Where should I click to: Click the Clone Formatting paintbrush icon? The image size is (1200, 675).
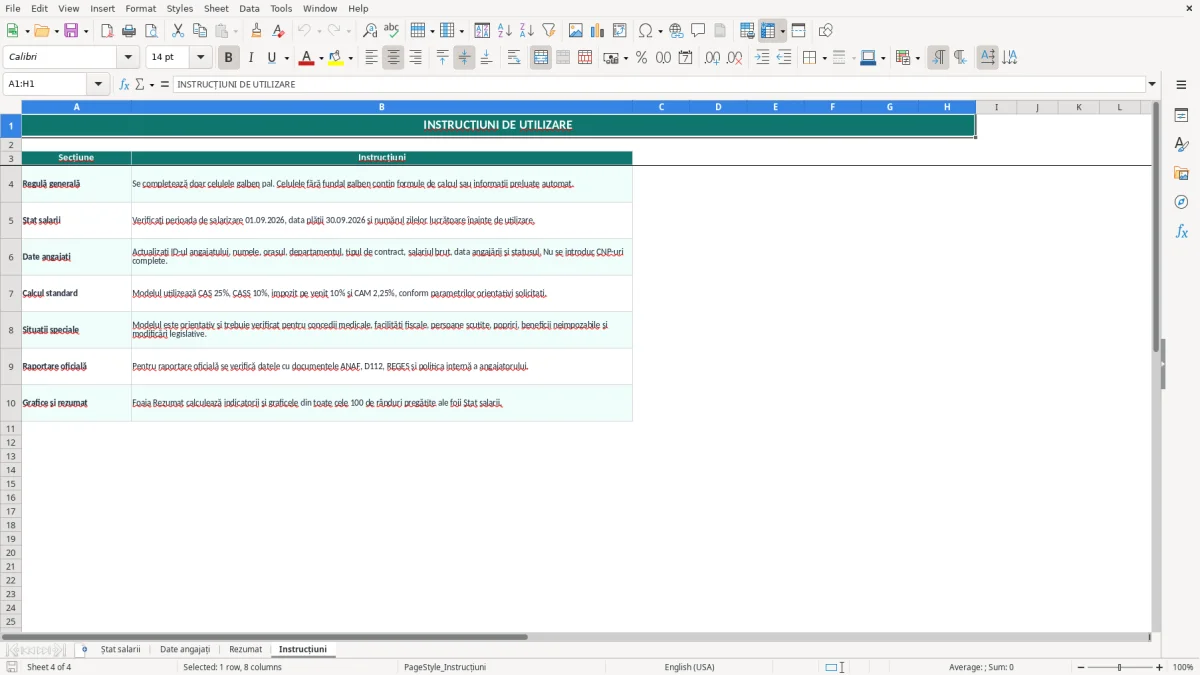point(256,31)
